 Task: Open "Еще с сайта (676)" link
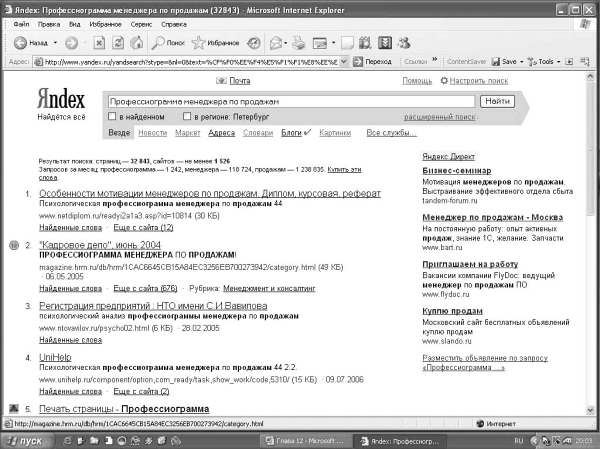coord(145,288)
